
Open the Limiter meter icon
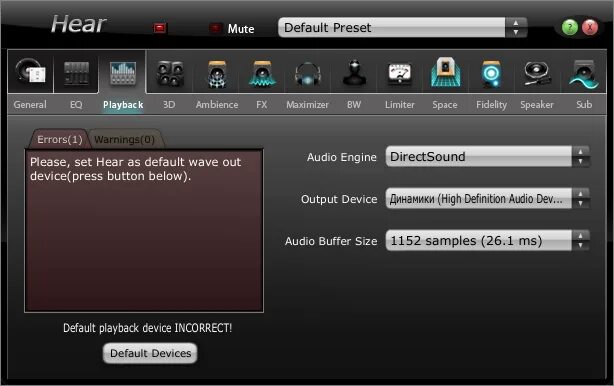pyautogui.click(x=399, y=74)
